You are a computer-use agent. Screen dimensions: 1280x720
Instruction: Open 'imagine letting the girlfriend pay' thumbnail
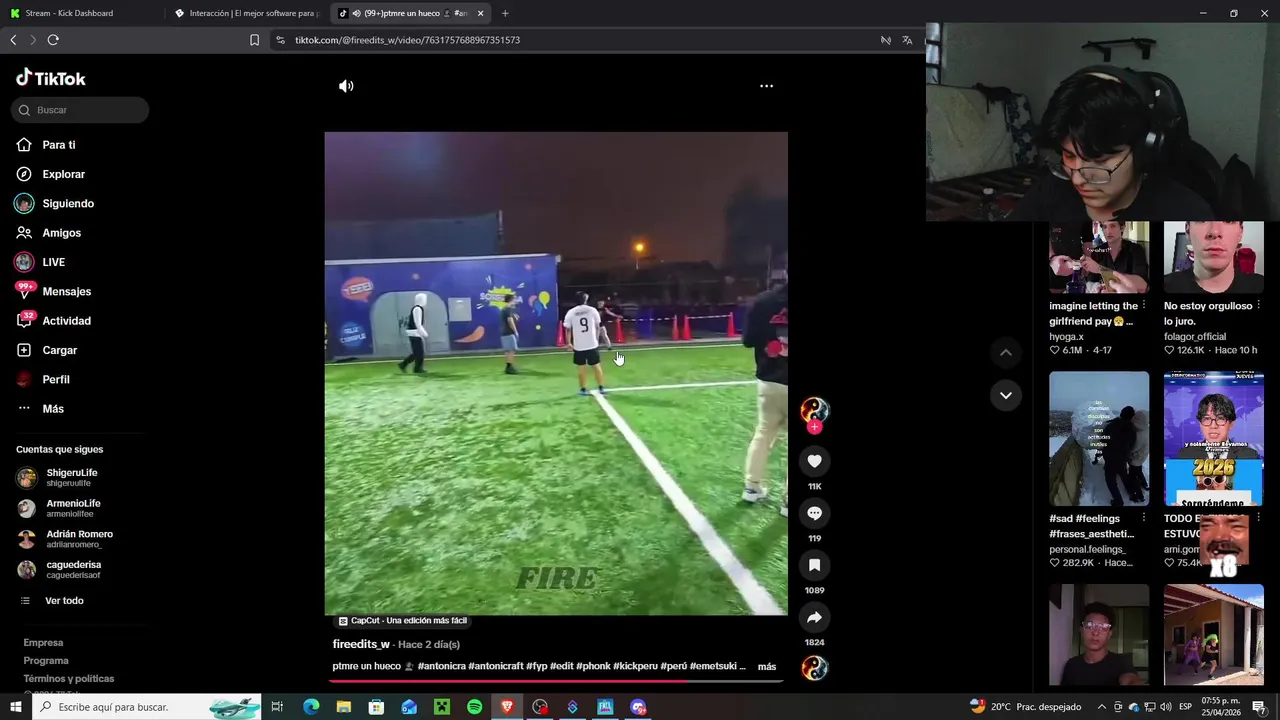coord(1099,258)
